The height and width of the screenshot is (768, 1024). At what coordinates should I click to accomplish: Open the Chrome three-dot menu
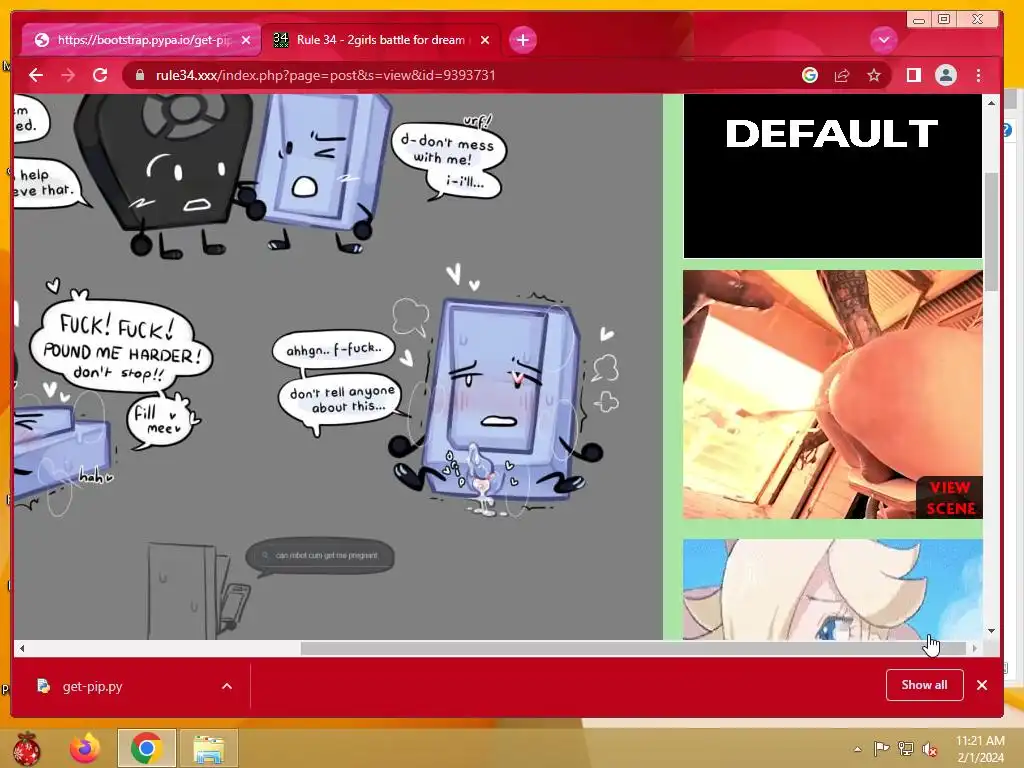978,75
